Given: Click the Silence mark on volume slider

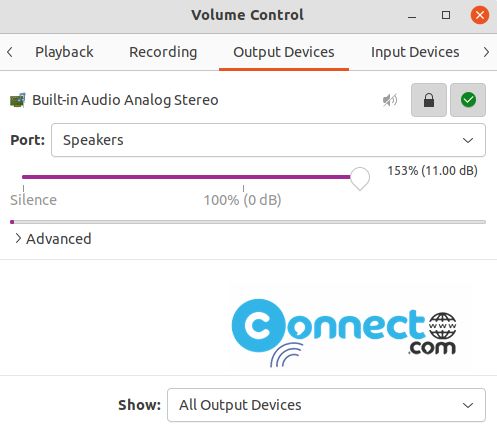Looking at the screenshot, I should (x=33, y=200).
